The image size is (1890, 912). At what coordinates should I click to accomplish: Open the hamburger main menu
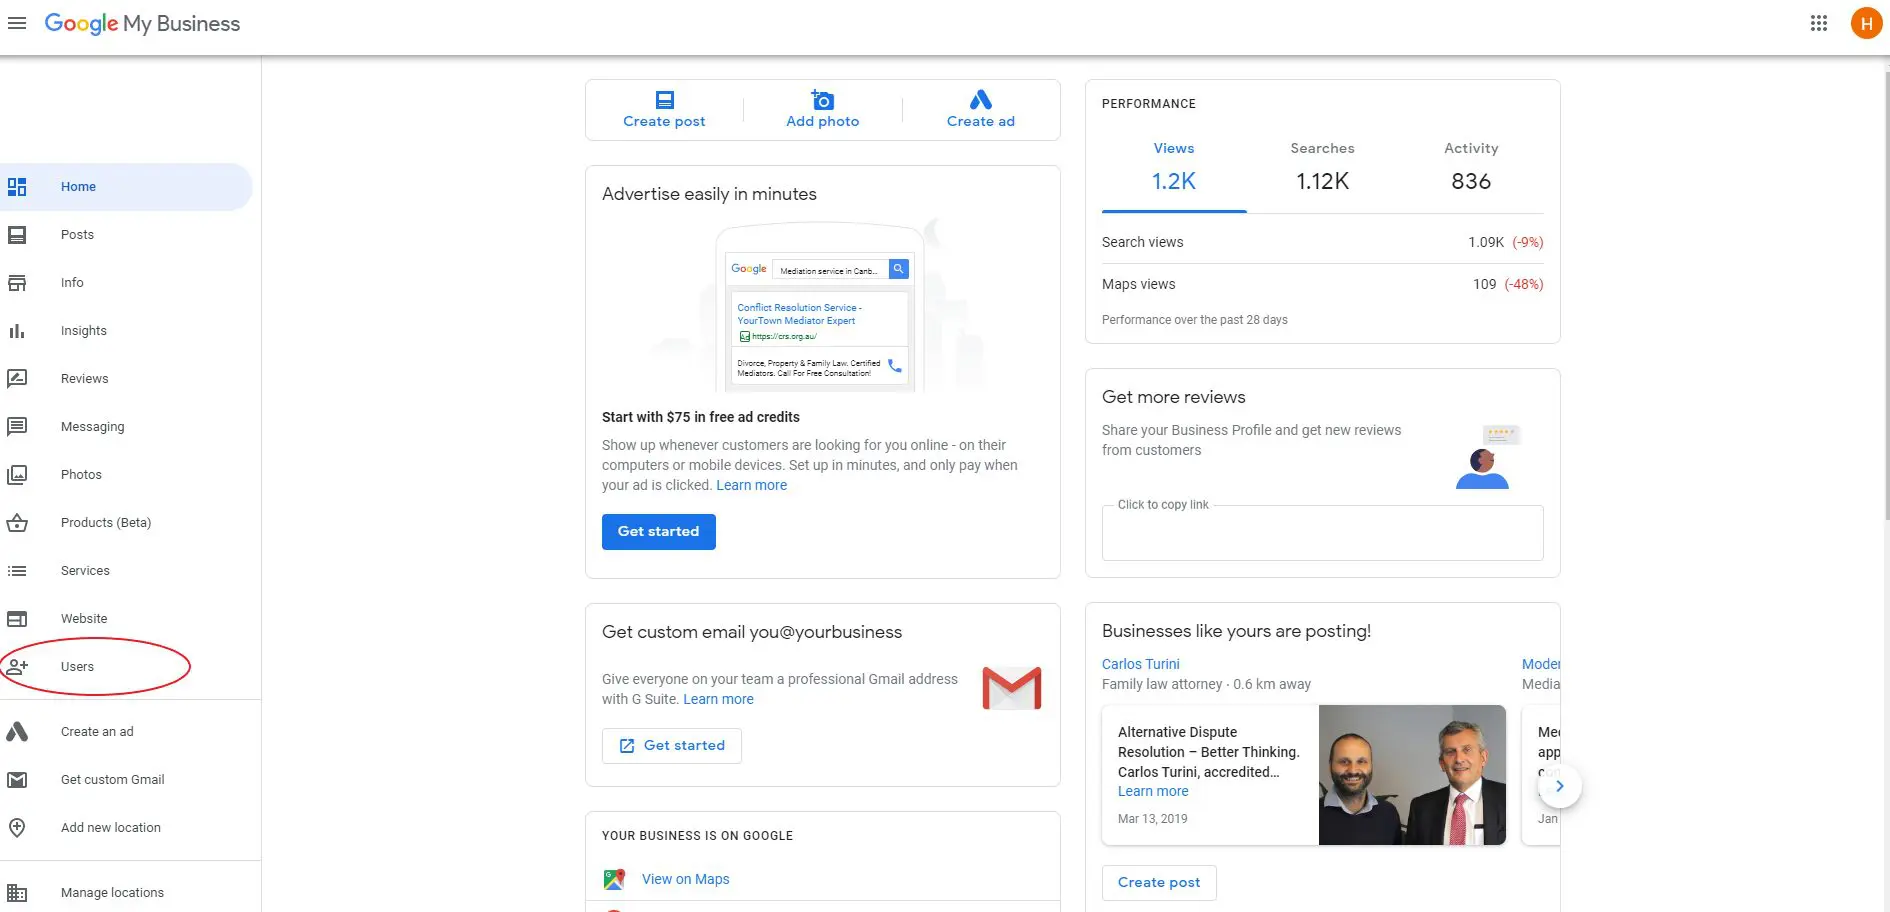[x=16, y=23]
